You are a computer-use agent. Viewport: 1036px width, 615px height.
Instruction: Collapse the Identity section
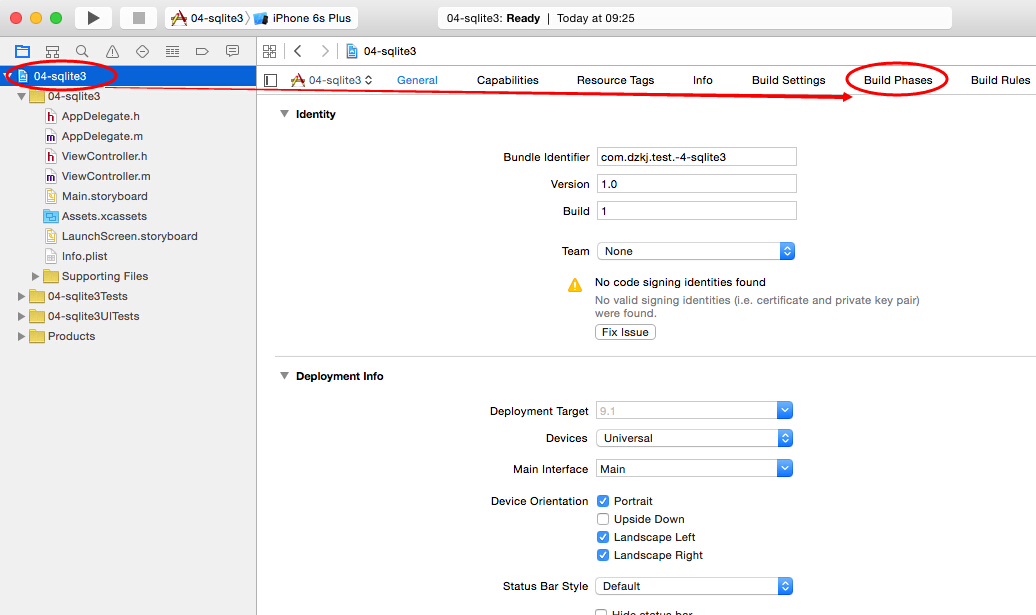click(x=284, y=114)
